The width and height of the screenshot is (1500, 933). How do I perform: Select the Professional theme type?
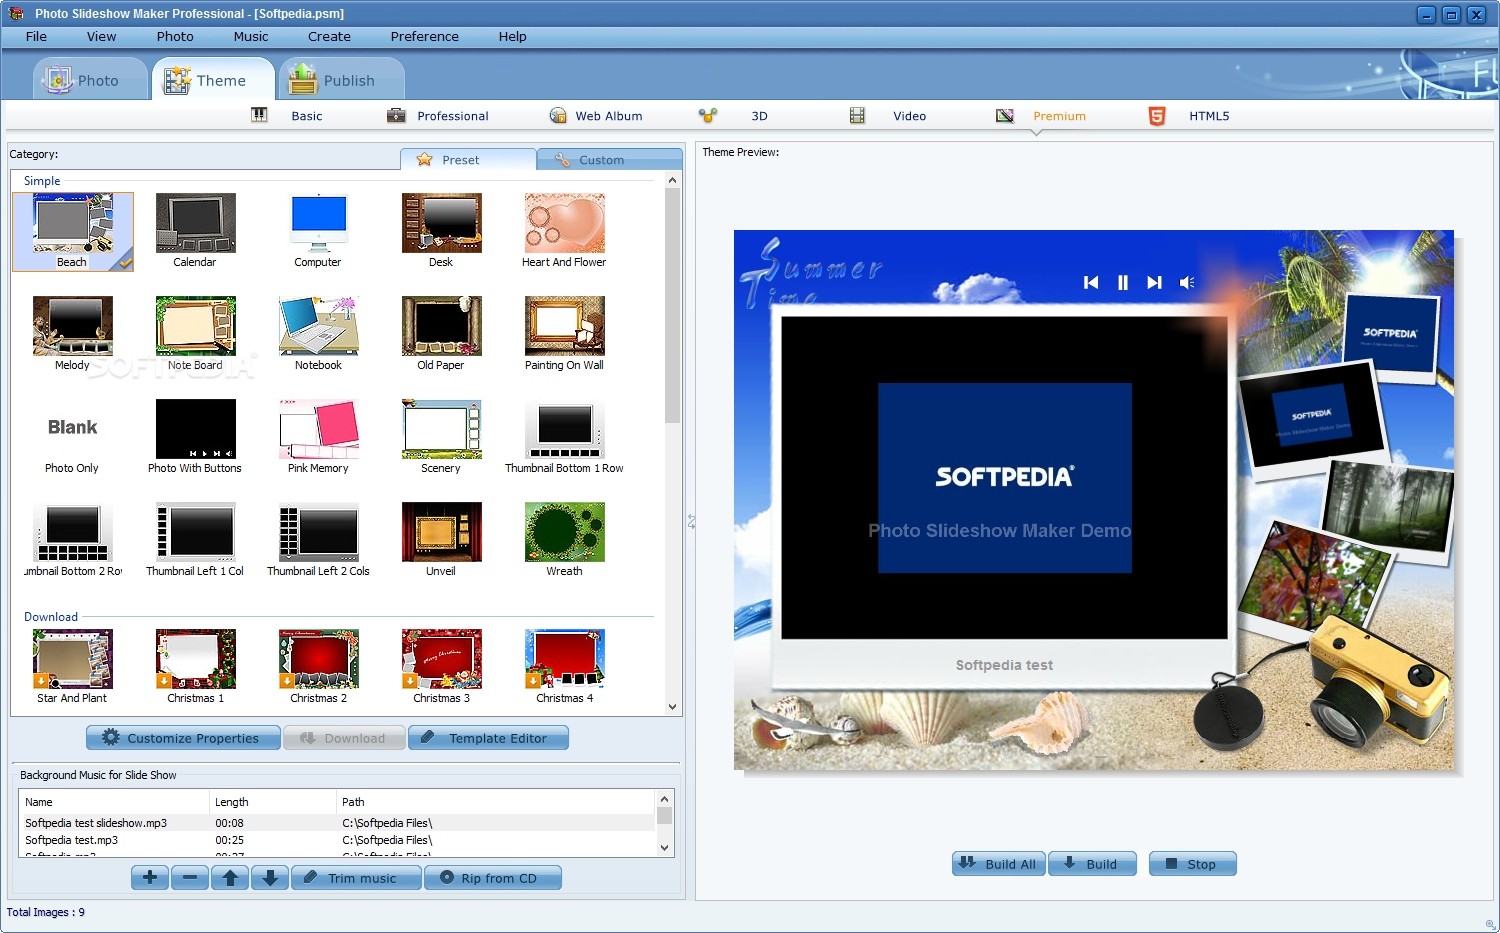[438, 116]
